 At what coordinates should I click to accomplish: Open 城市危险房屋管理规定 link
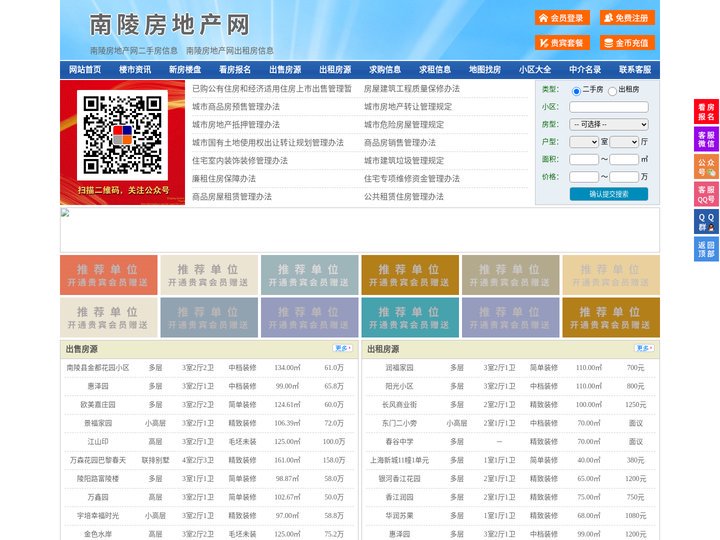[404, 124]
